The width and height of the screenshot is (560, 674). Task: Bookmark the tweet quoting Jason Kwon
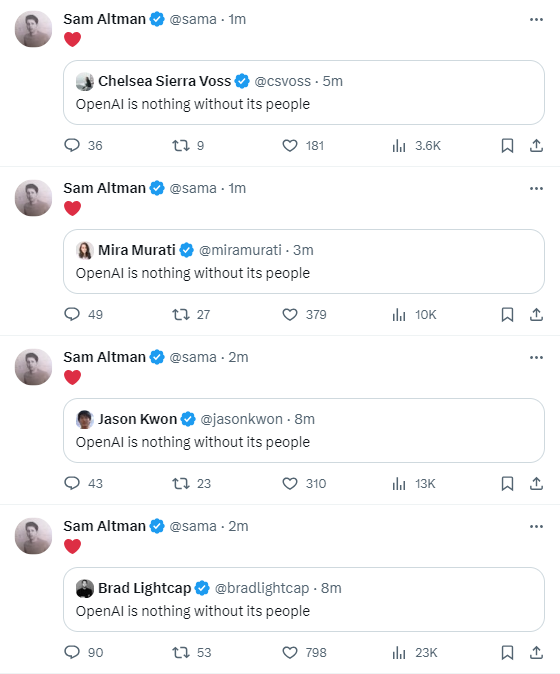507,484
